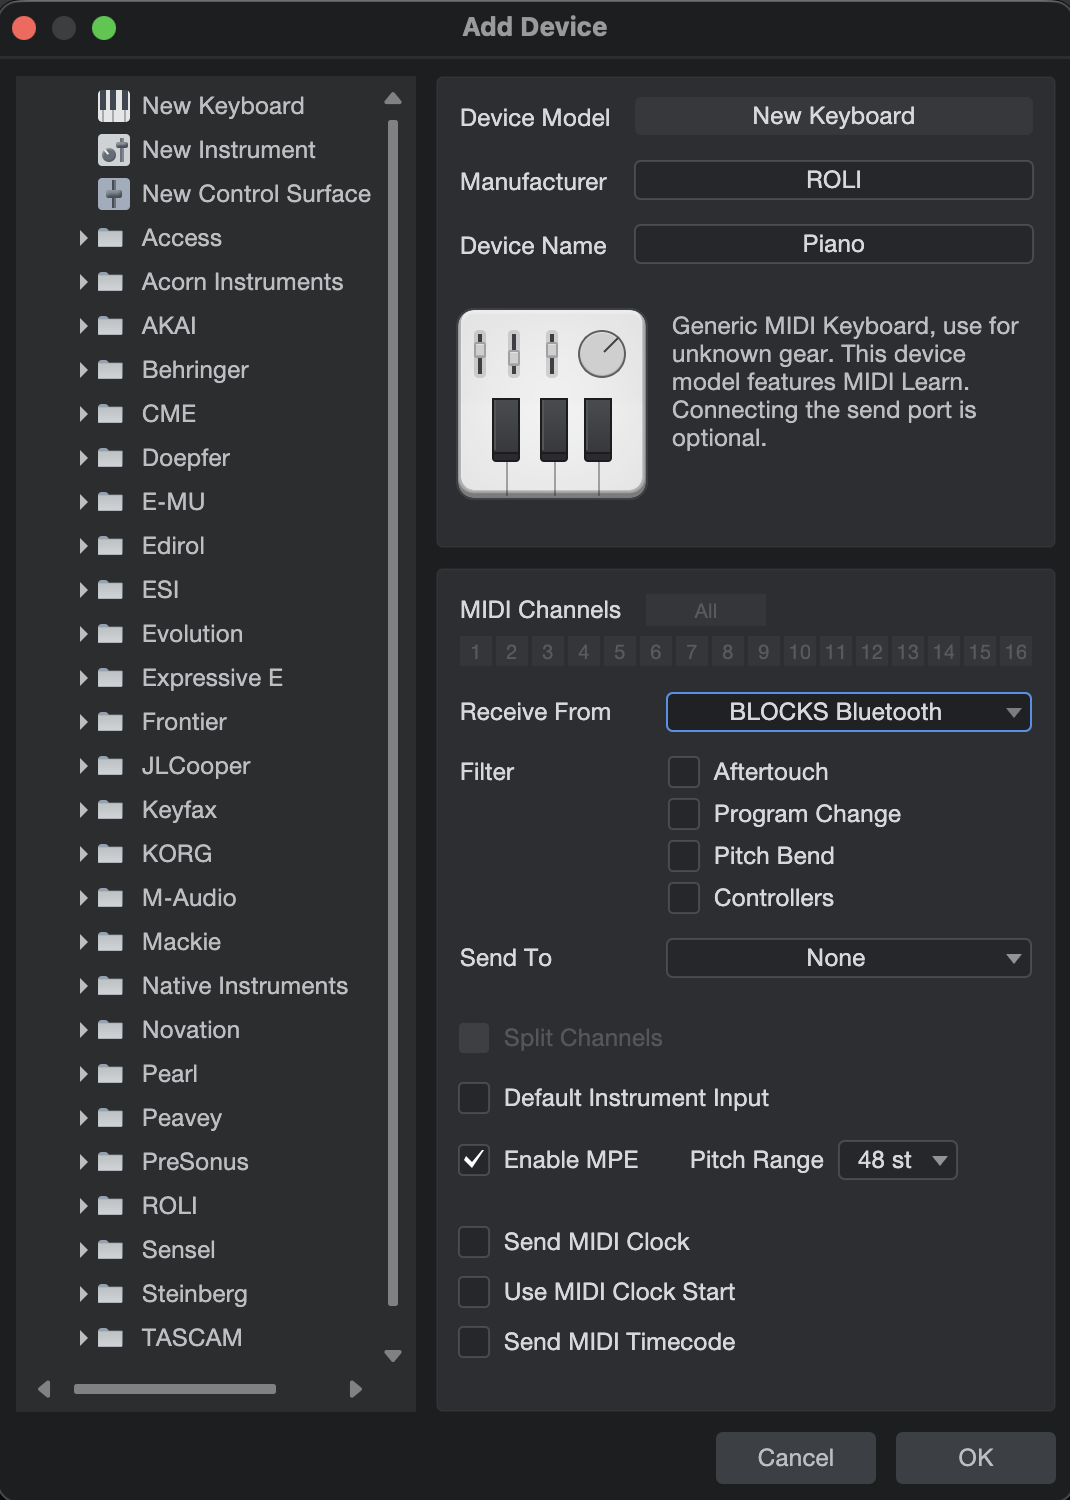Select MIDI channel 1 button
Screen dimensions: 1070x1500
pos(476,652)
